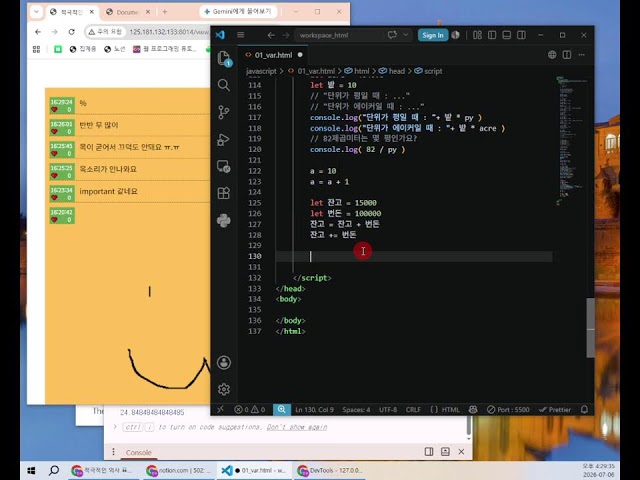The height and width of the screenshot is (480, 640).
Task: Toggle the primary side bar
Action: pos(492,35)
